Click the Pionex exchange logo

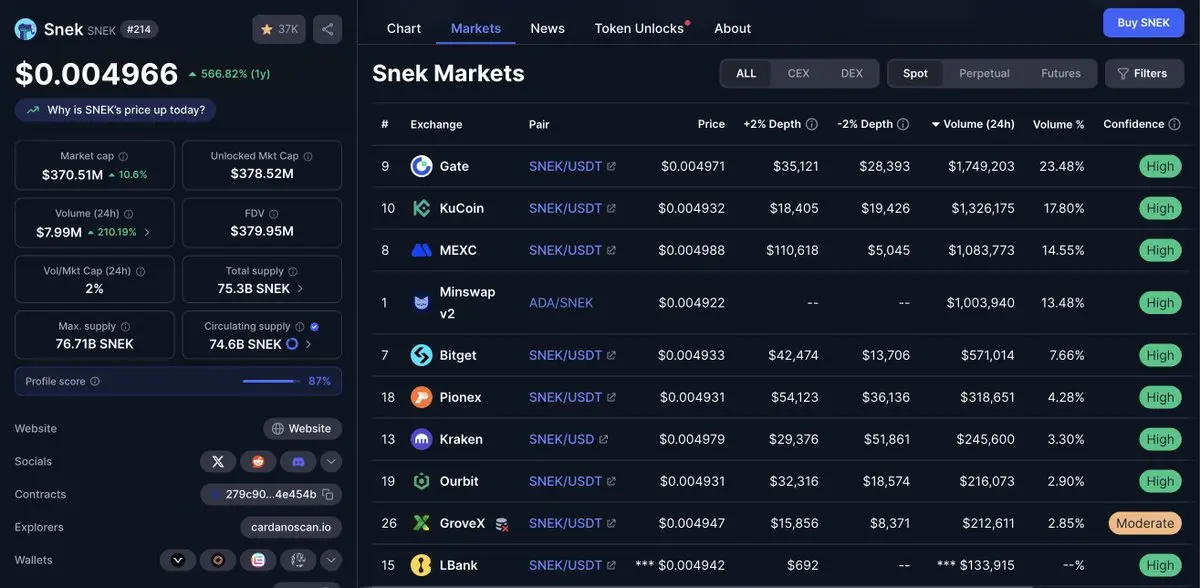coord(421,397)
